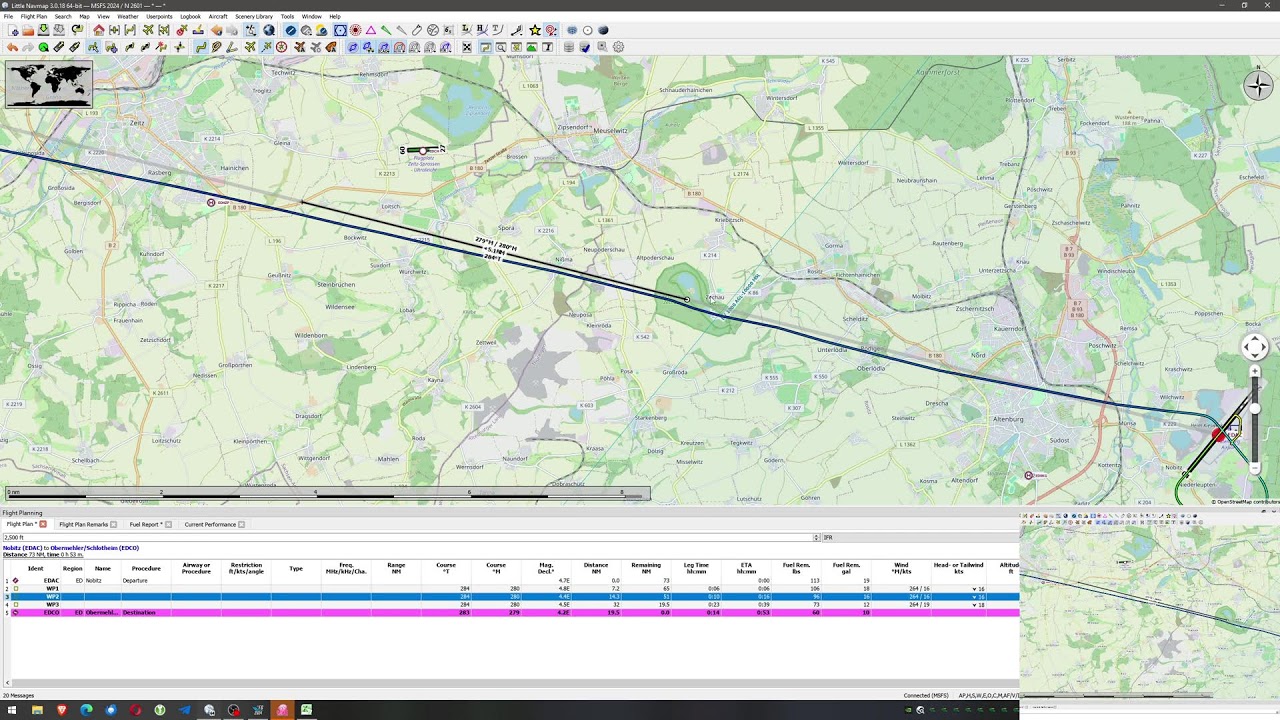The width and height of the screenshot is (1280, 720).
Task: Click the globe map projection icon
Action: pyautogui.click(x=268, y=30)
